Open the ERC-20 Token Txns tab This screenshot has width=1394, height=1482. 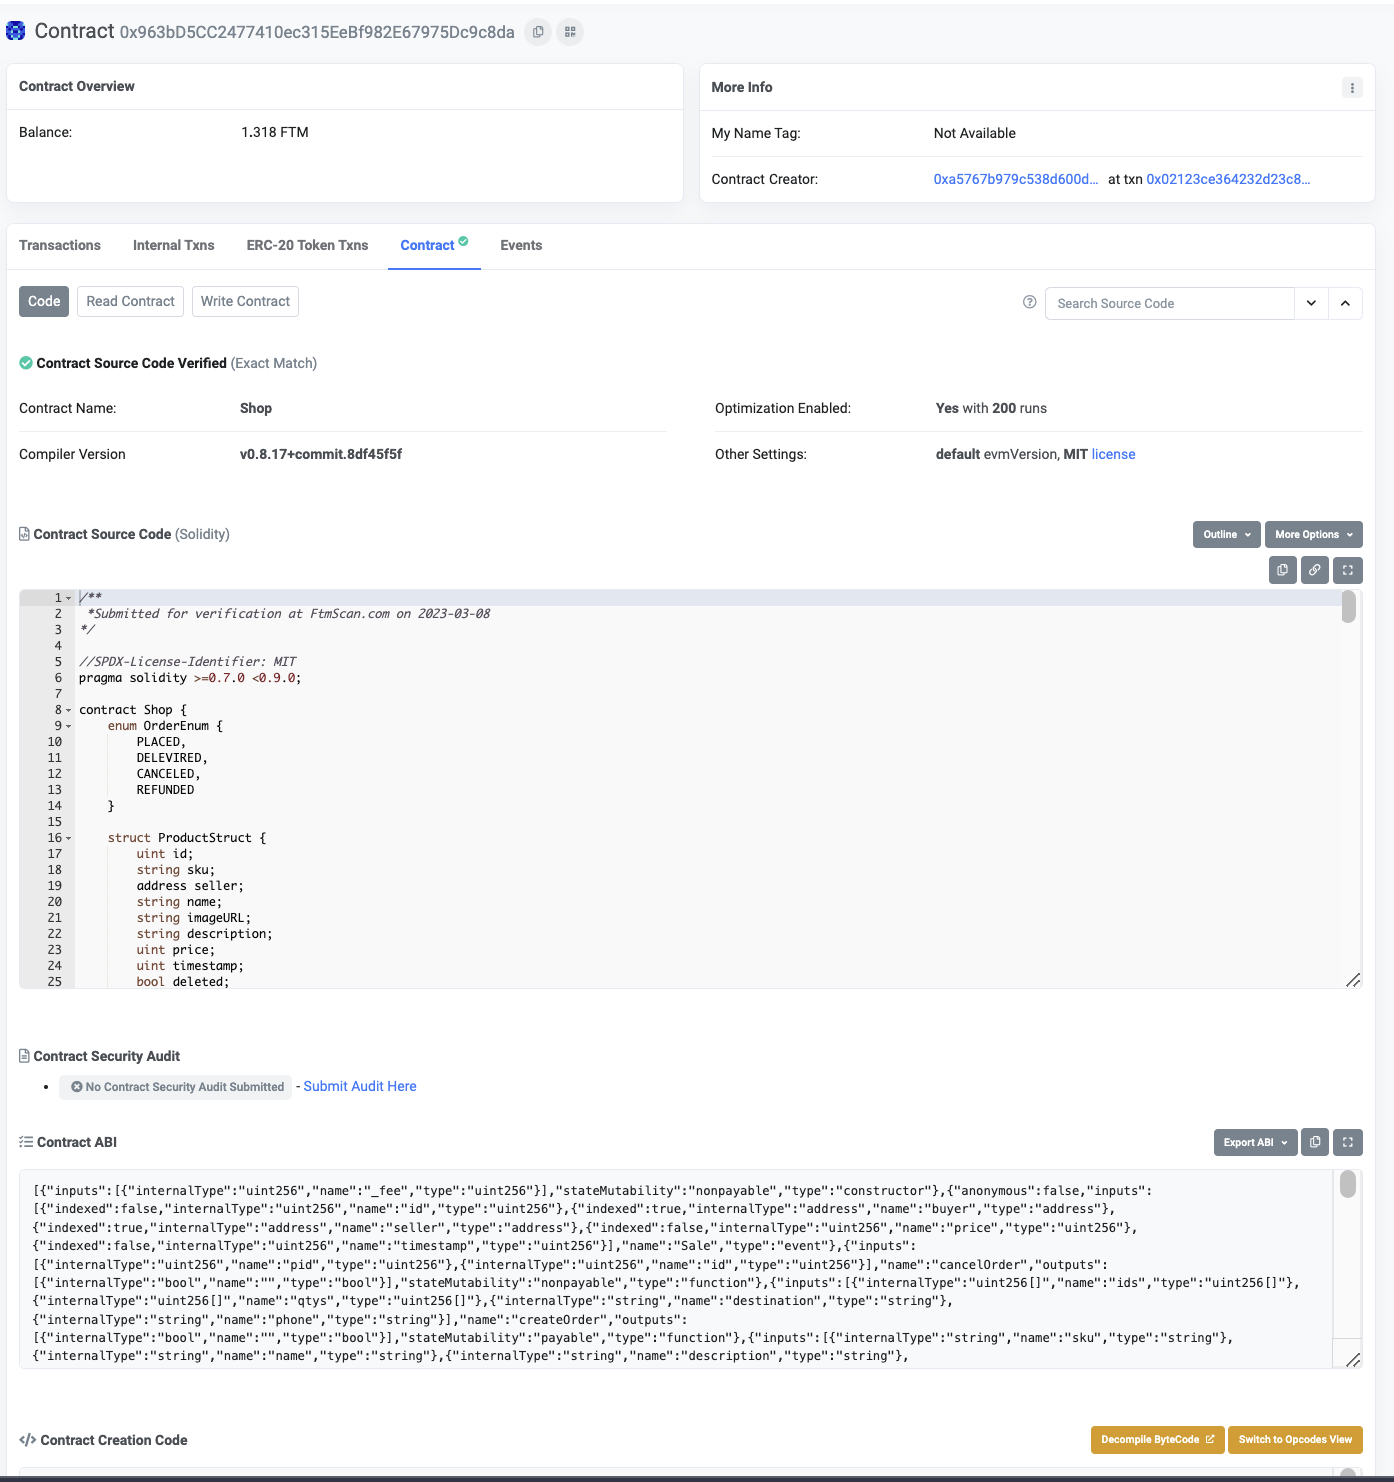307,245
